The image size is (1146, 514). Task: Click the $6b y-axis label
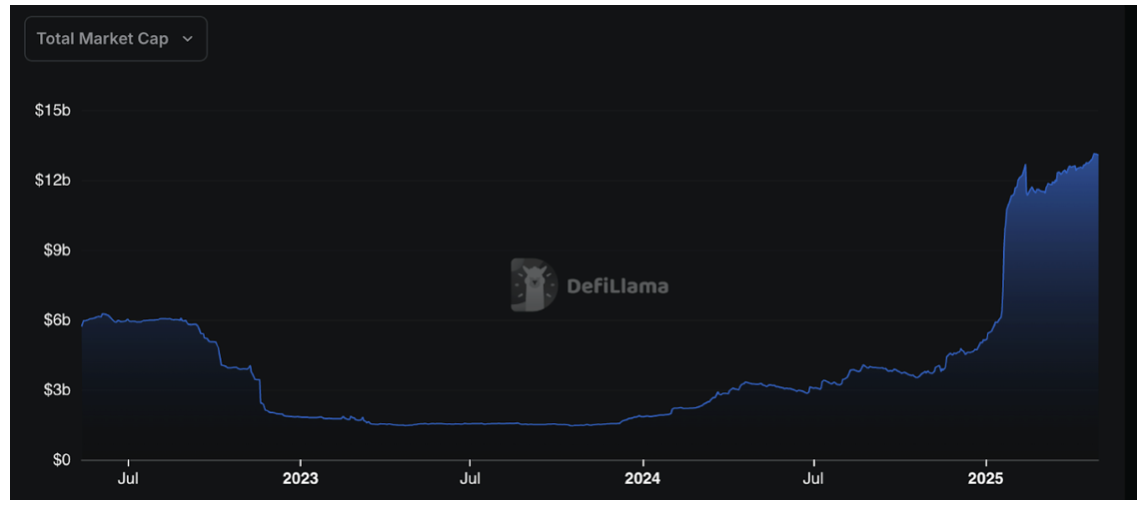point(56,320)
